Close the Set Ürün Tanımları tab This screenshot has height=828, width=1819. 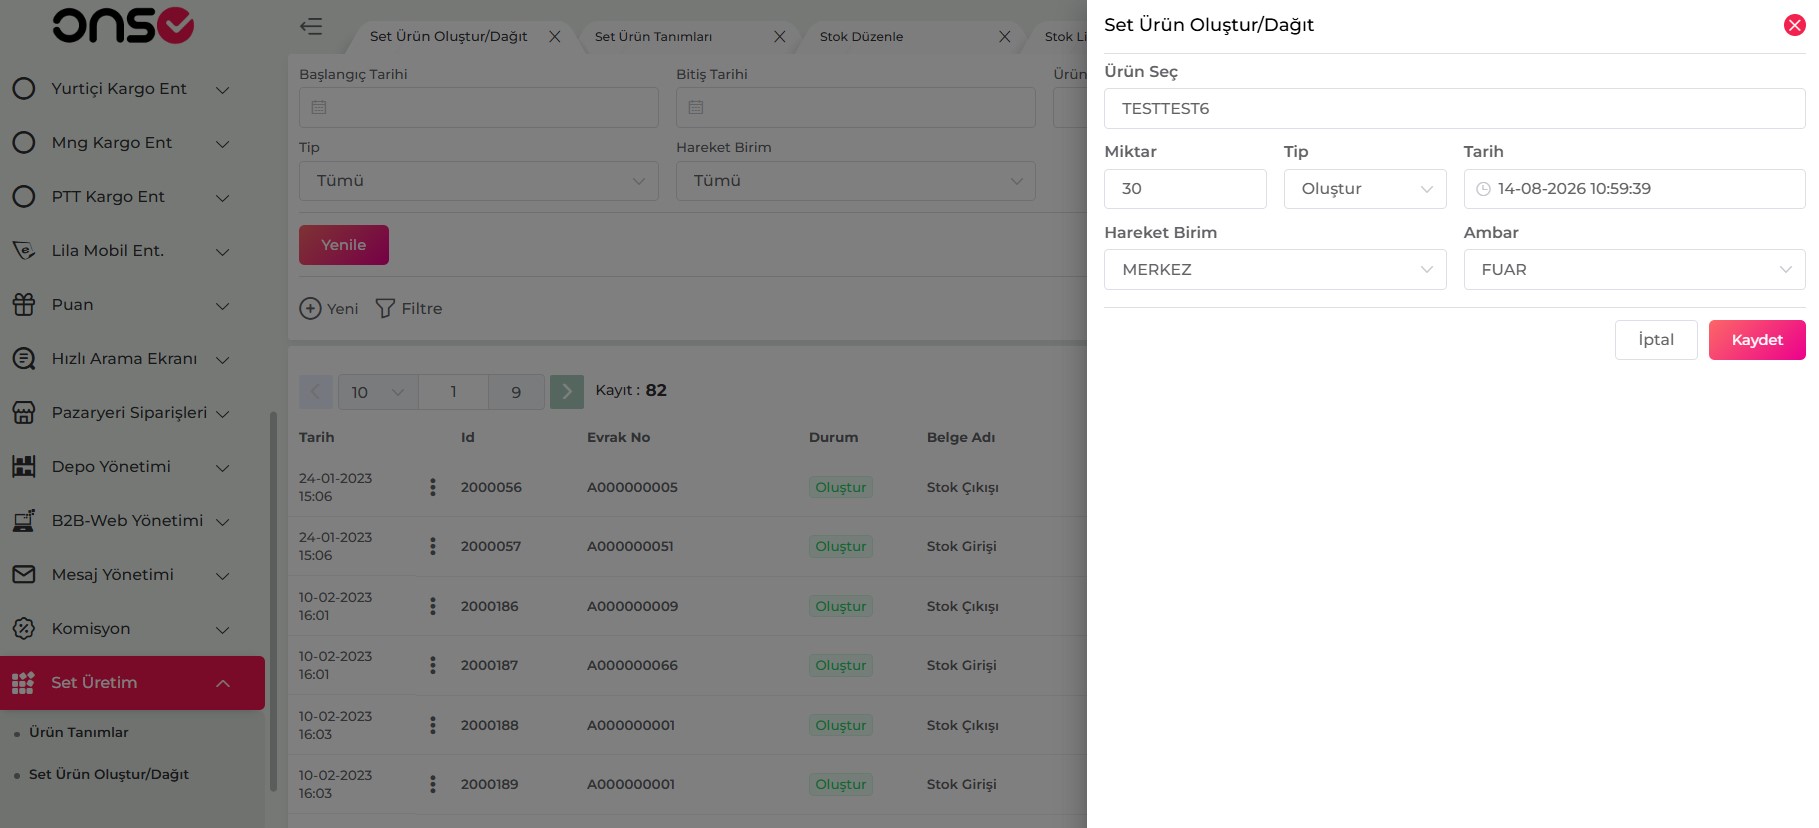point(780,36)
